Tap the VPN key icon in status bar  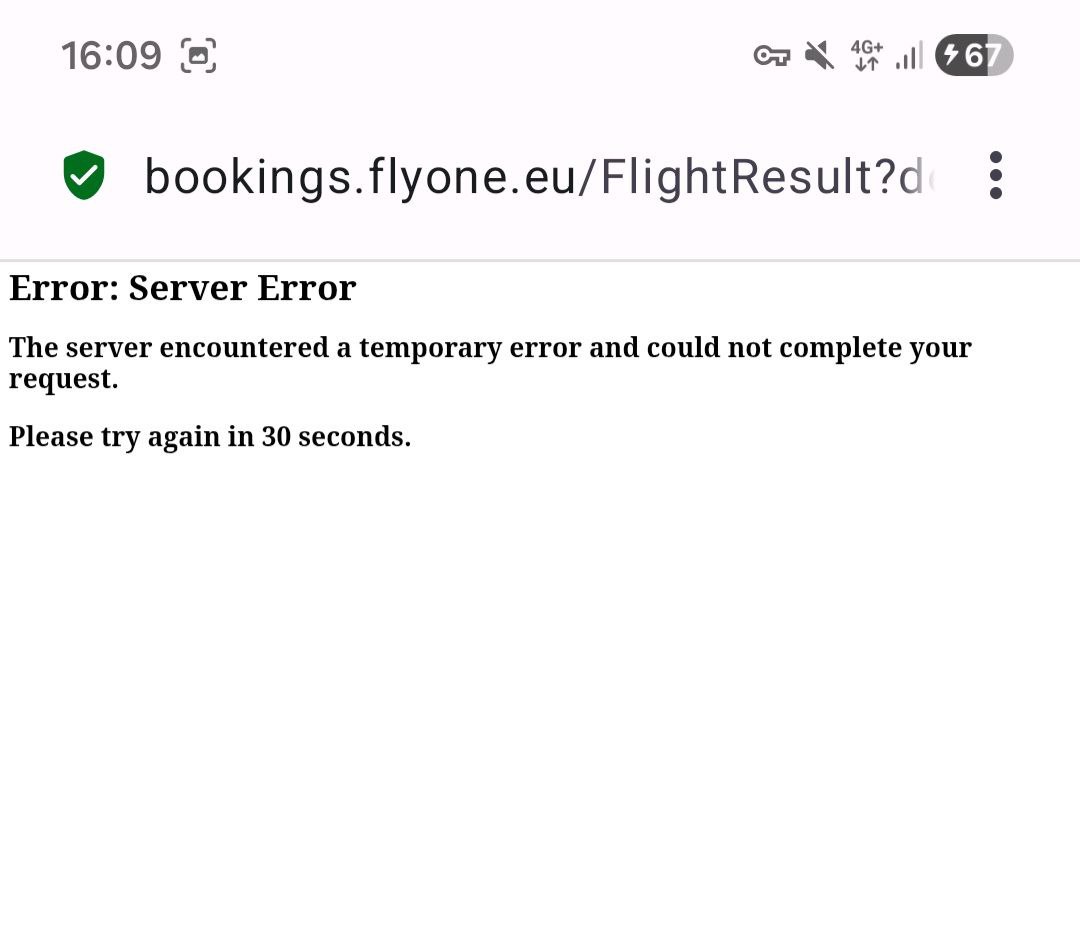tap(771, 56)
